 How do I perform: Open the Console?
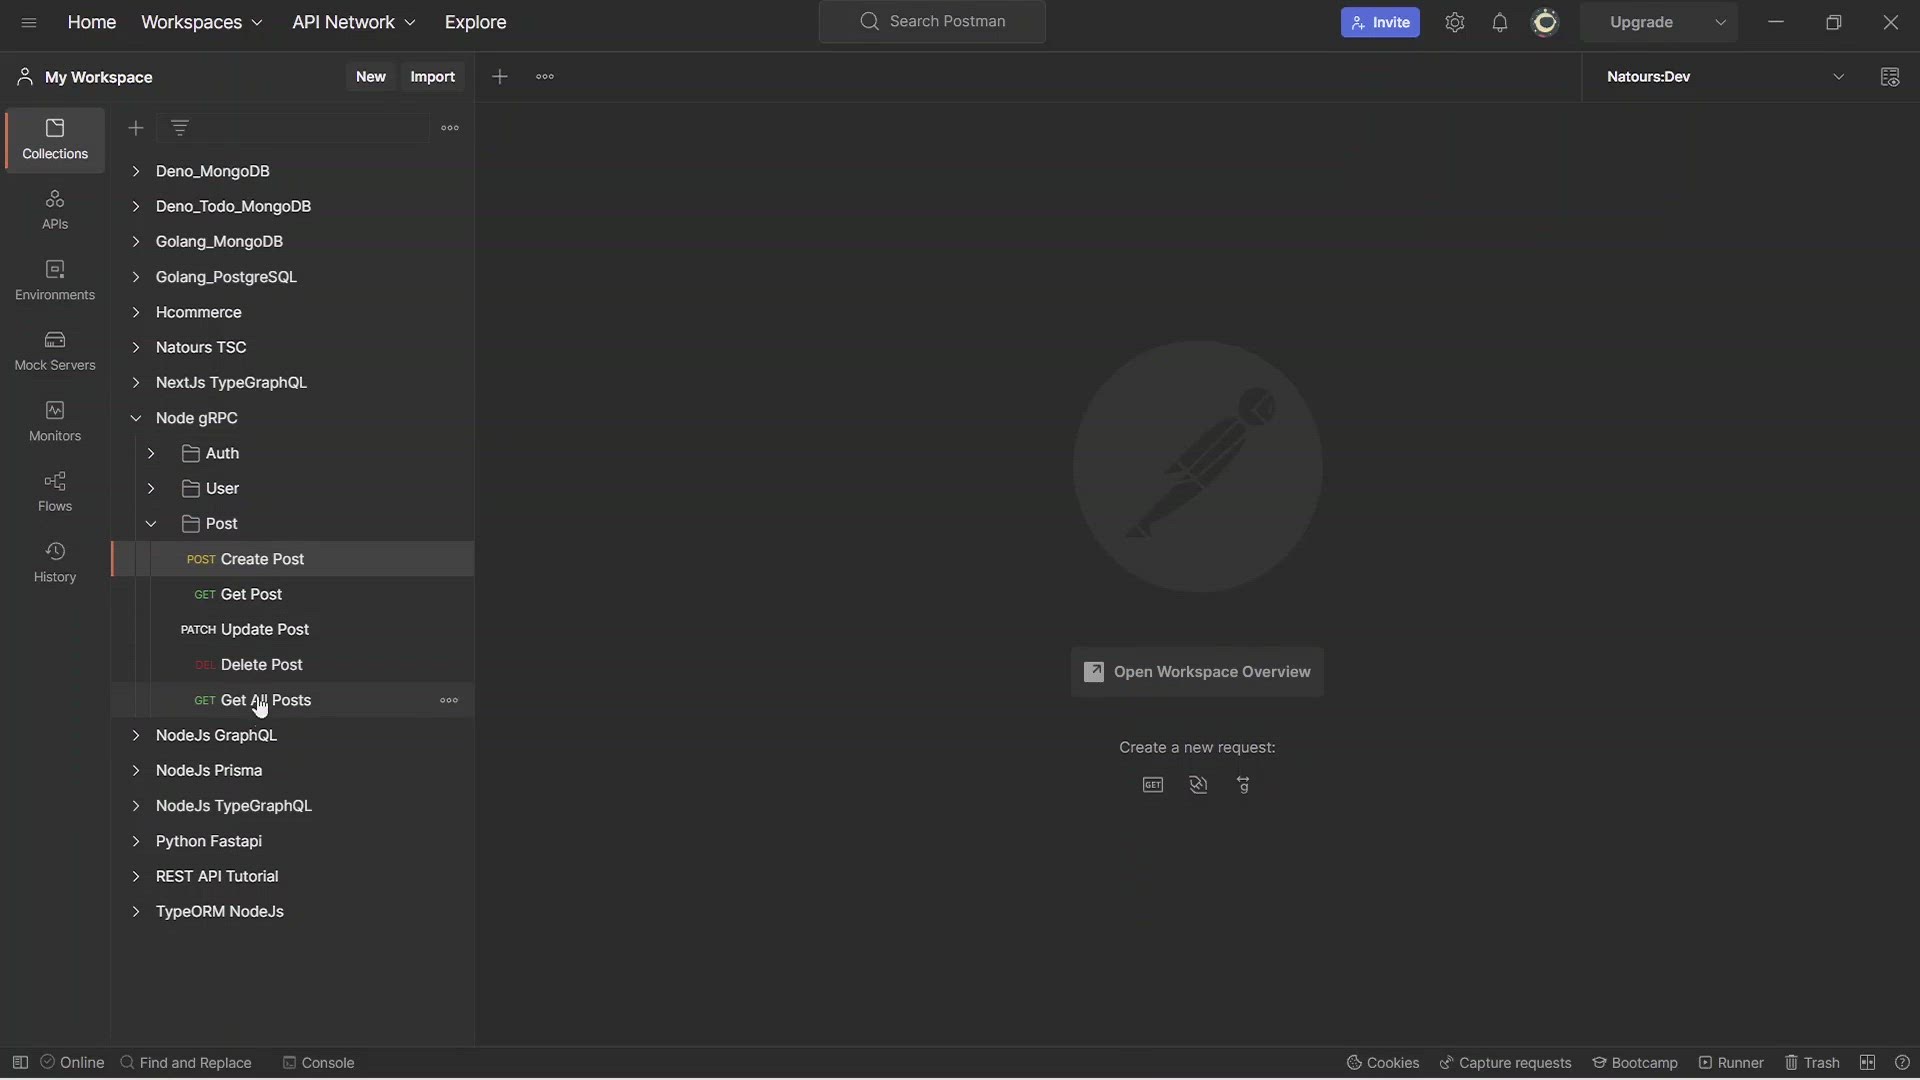(318, 1063)
